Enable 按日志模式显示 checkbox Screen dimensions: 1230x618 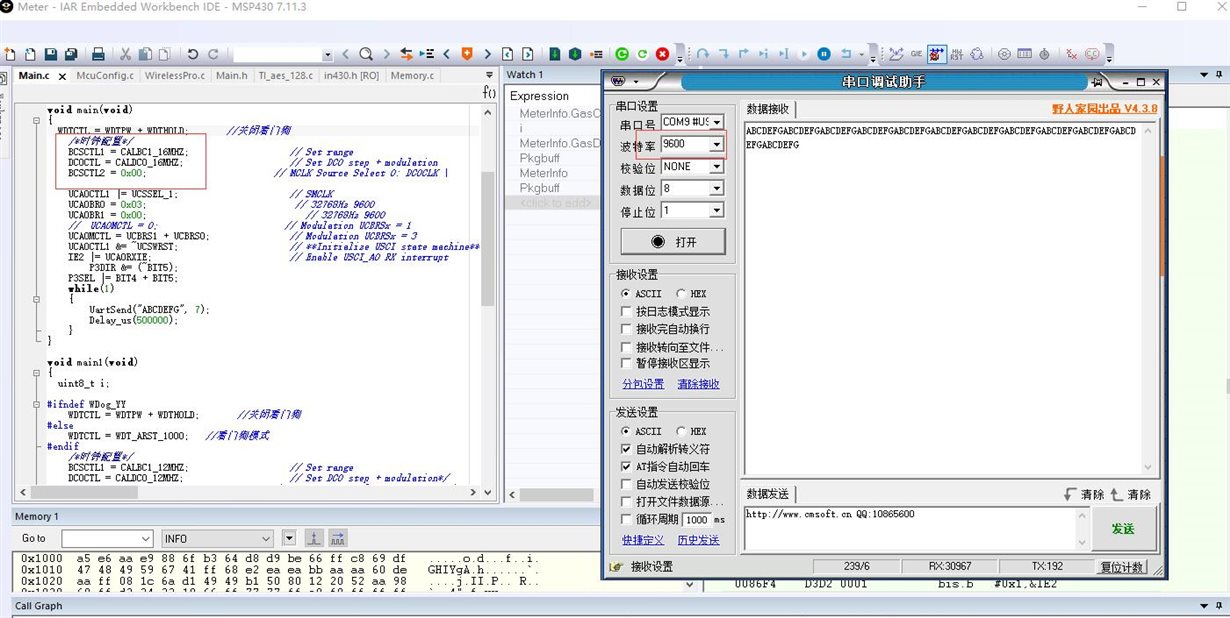pos(626,311)
